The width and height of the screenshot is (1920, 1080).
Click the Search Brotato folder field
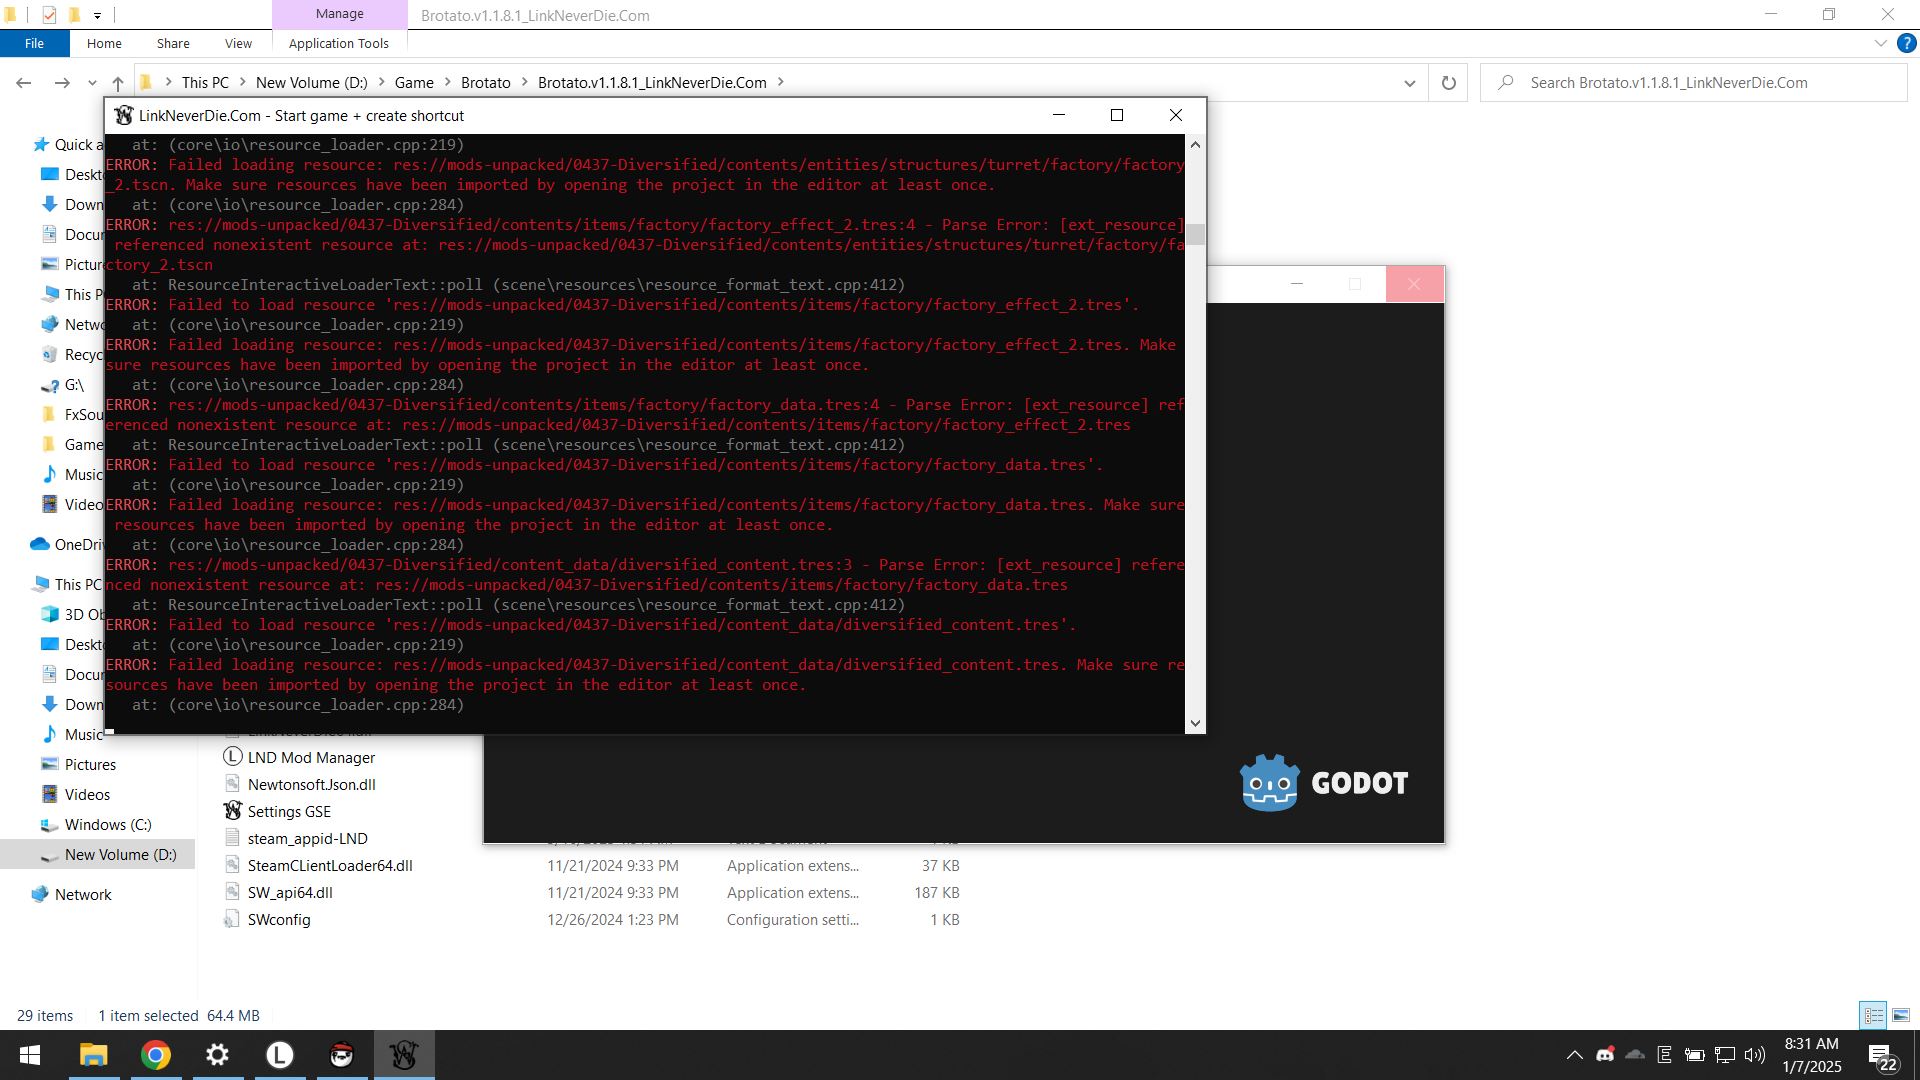coord(1693,83)
